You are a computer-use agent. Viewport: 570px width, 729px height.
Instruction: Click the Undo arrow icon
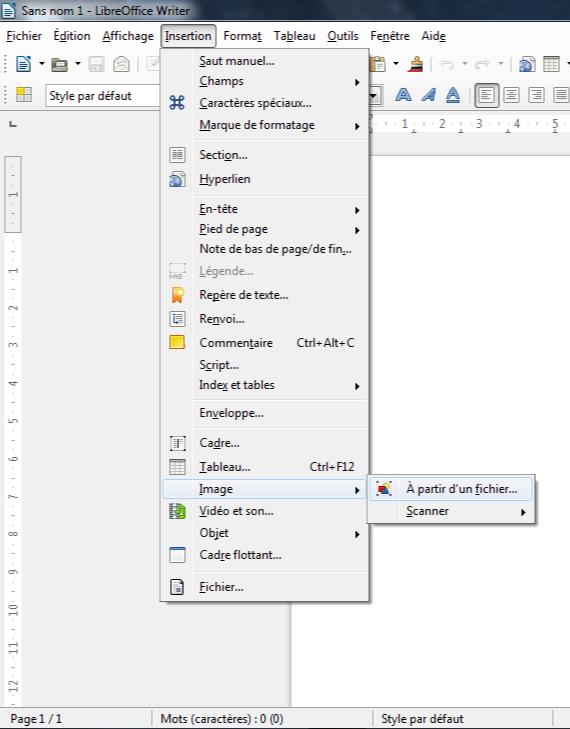tap(446, 64)
